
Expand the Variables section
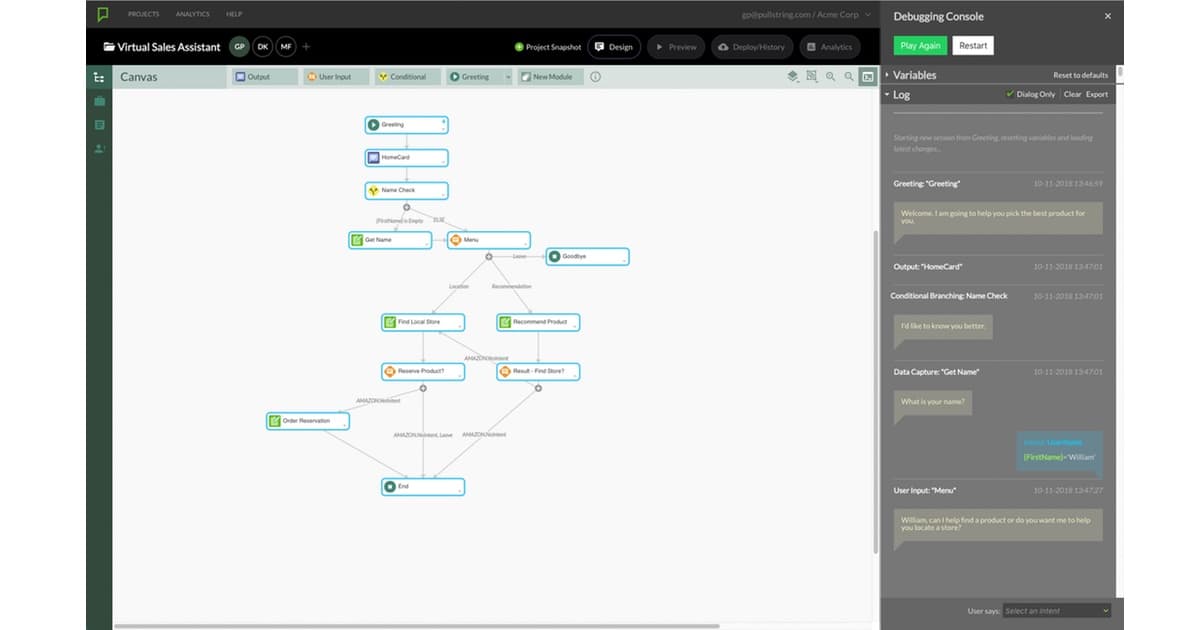click(x=887, y=75)
